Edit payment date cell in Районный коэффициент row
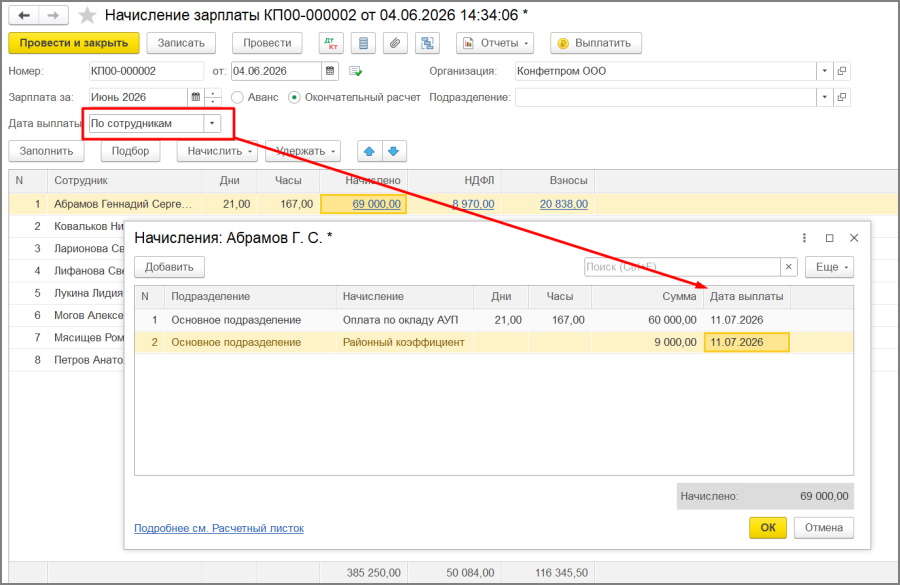Screen dimensions: 900x585 tap(747, 342)
